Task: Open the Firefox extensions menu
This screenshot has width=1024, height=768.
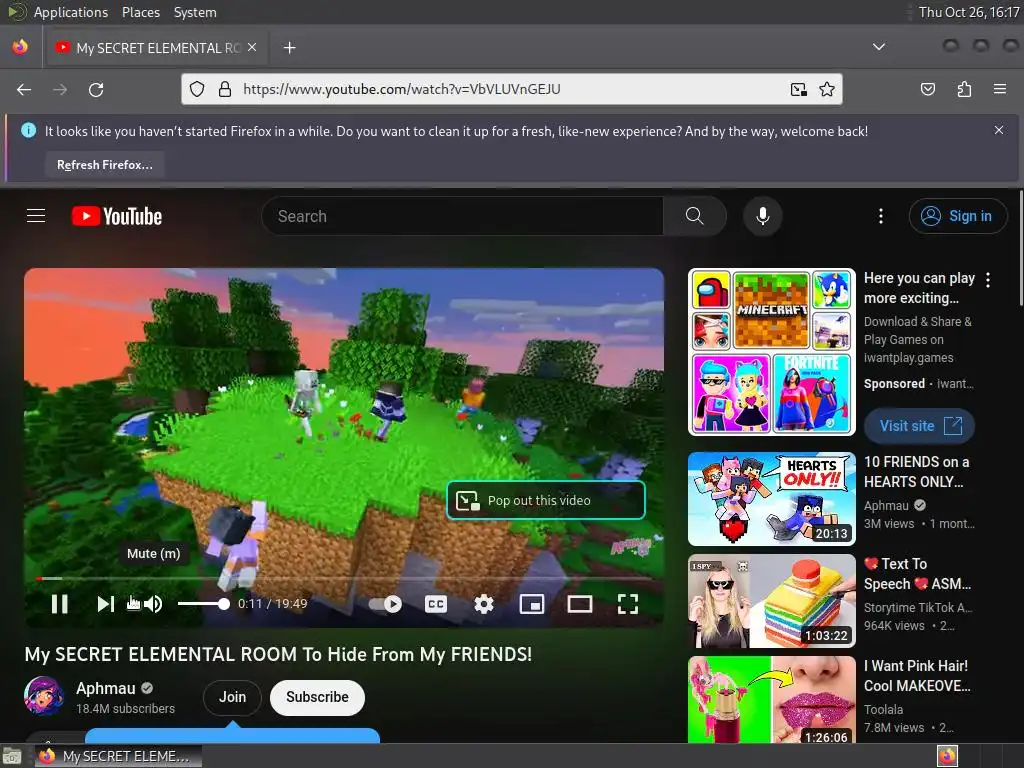Action: point(964,89)
